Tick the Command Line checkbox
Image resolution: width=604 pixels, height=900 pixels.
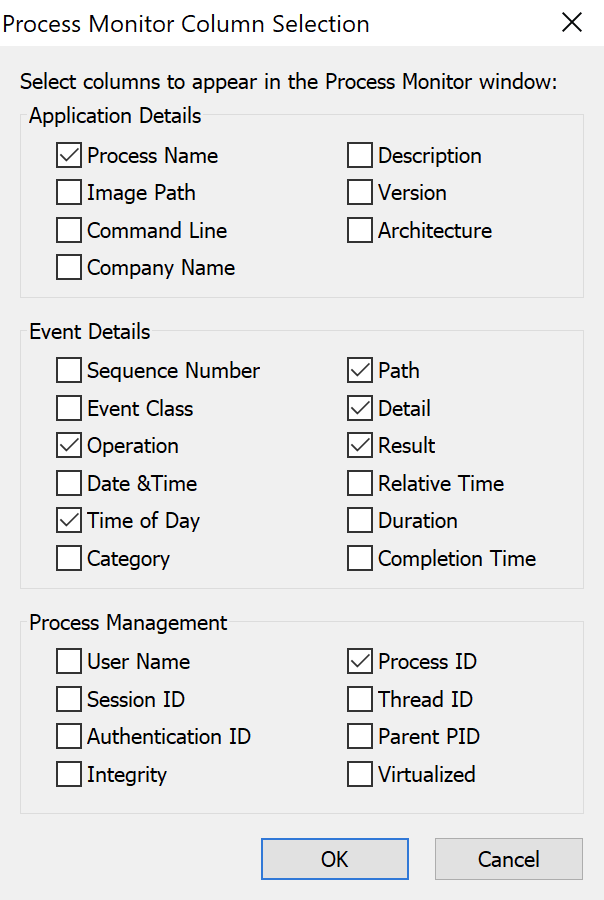coord(69,231)
